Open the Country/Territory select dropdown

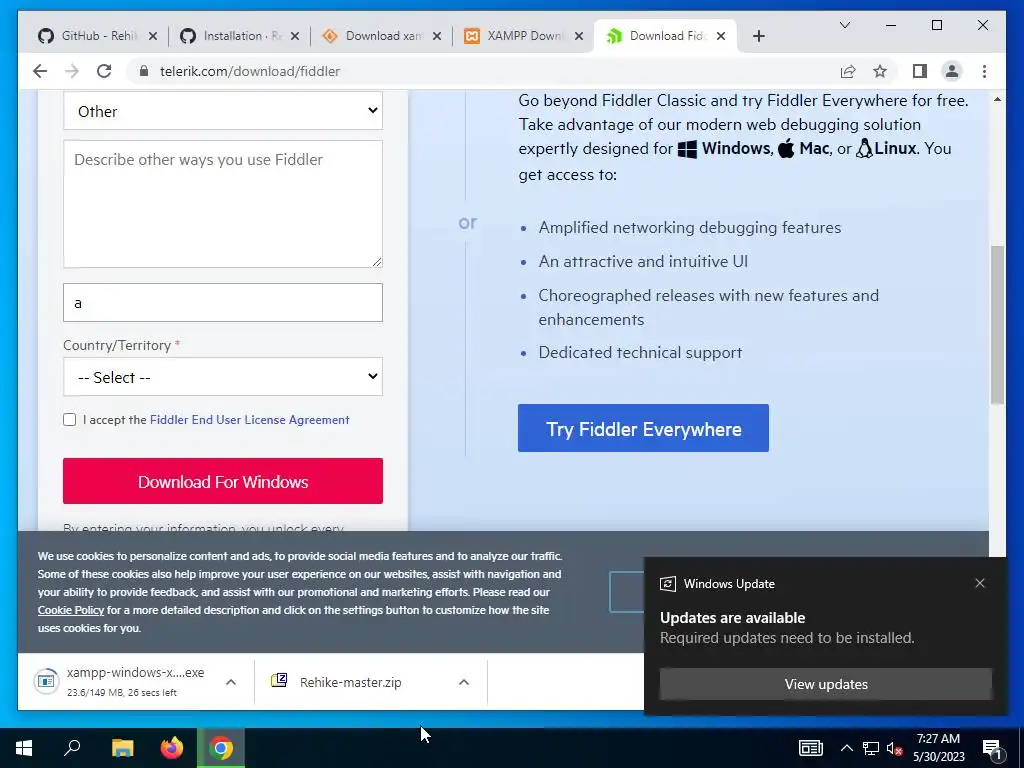pyautogui.click(x=223, y=377)
